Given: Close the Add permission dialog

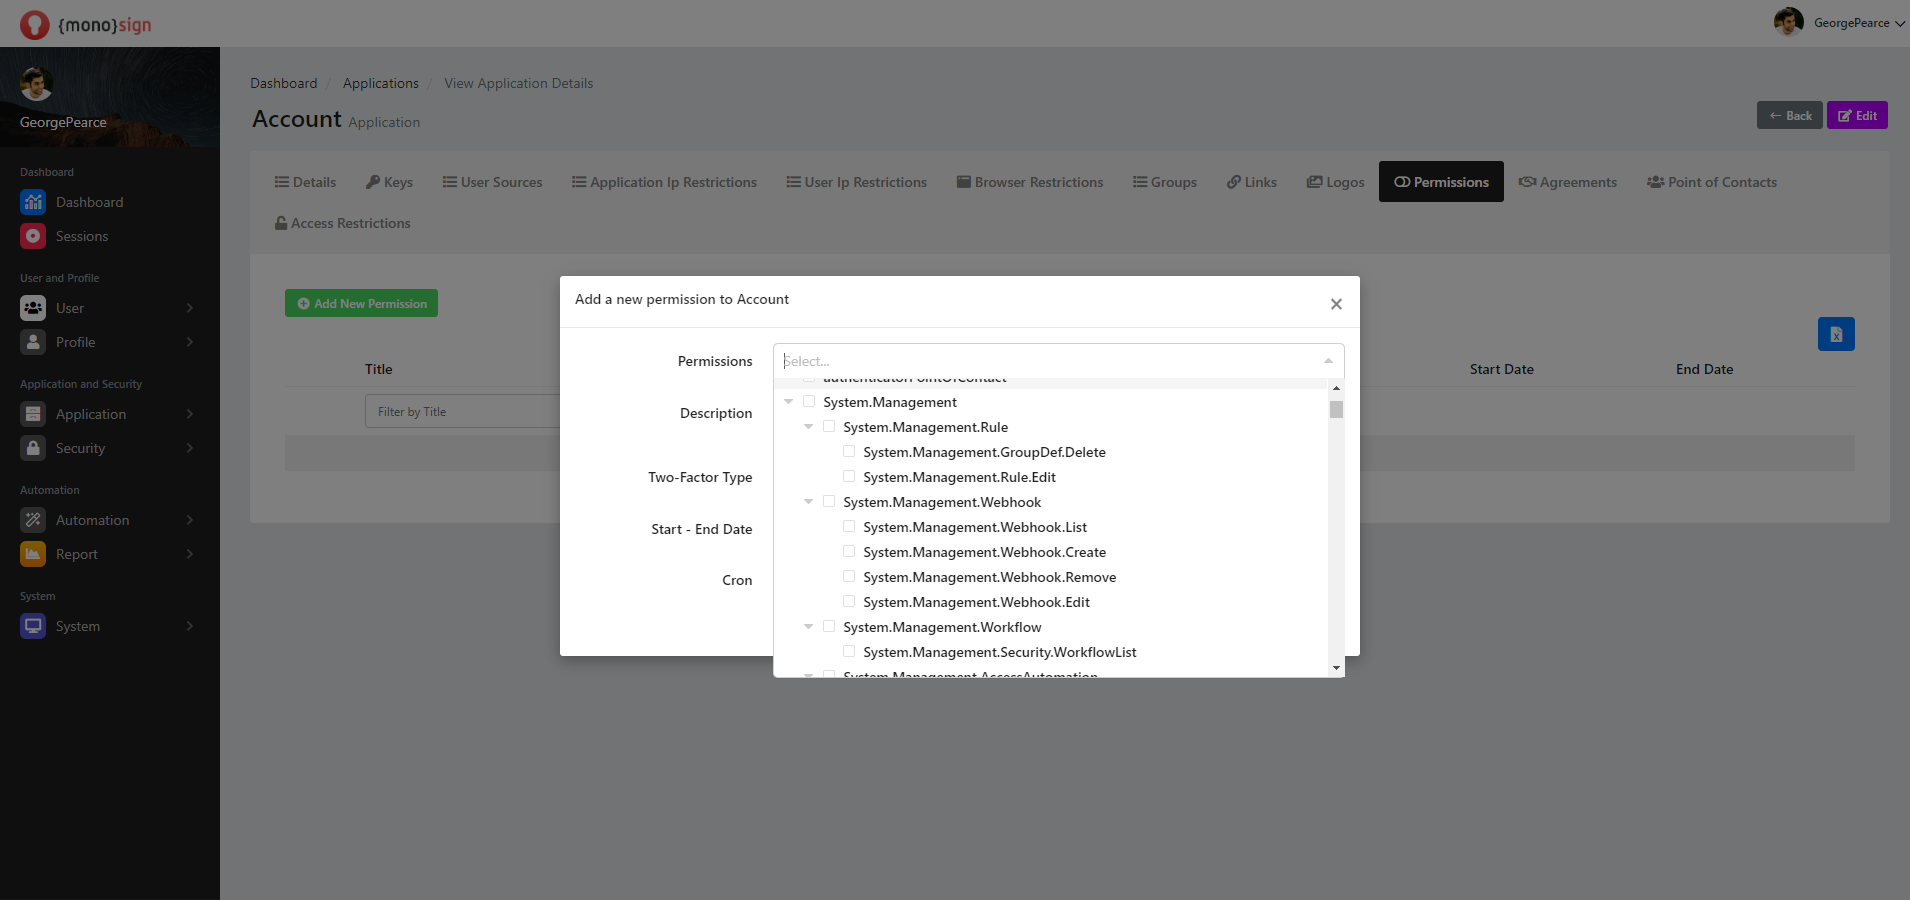Looking at the screenshot, I should (x=1336, y=304).
